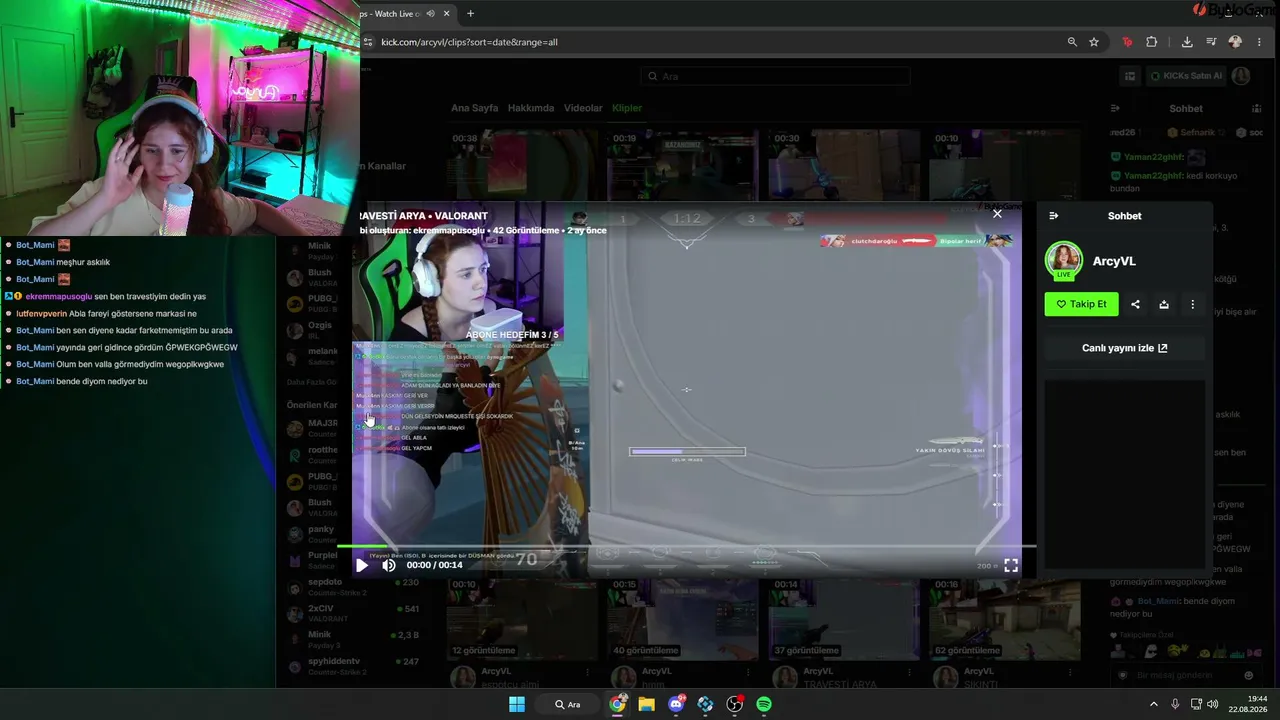Open the taskbar Ara search box

(568, 704)
